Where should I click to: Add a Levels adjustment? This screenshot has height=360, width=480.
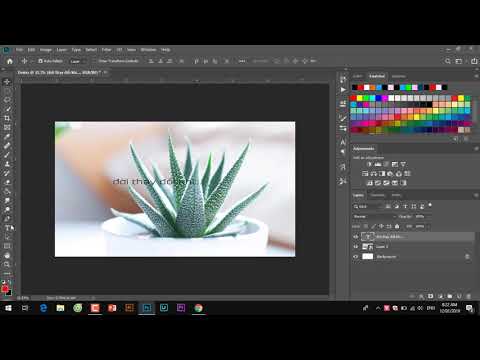tap(378, 164)
